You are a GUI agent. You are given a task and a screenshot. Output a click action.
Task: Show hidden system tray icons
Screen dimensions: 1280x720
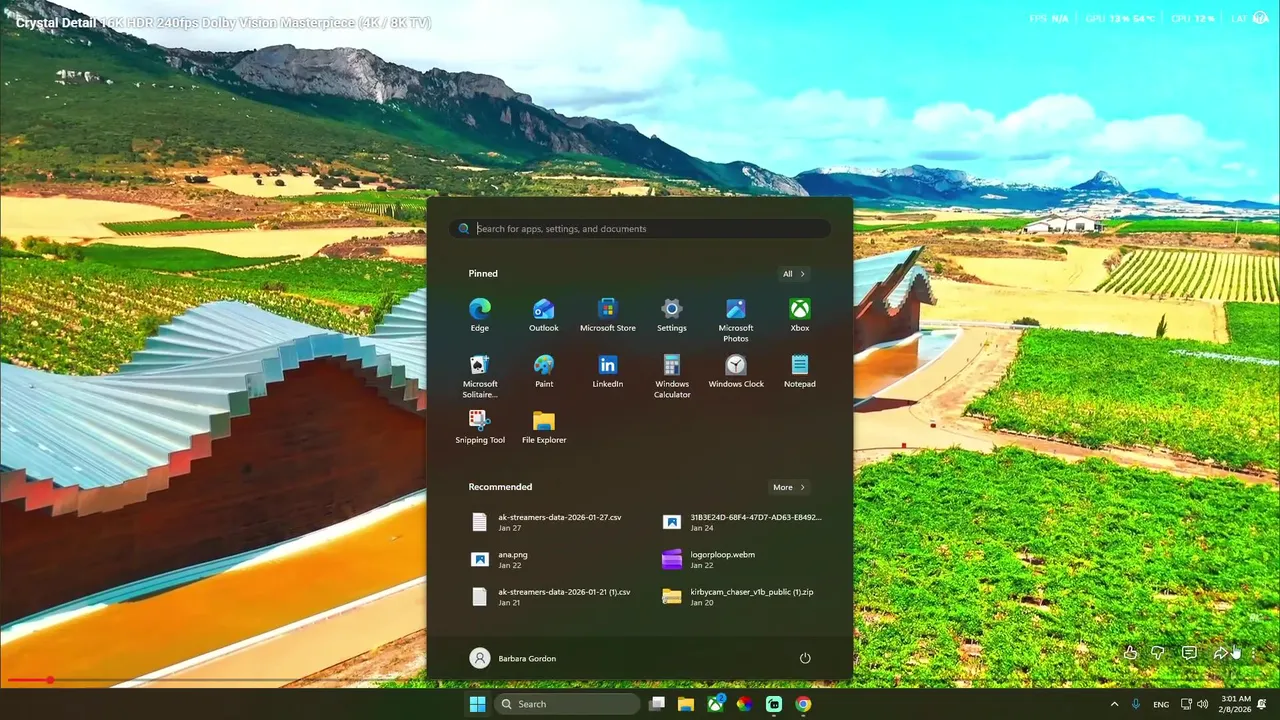click(x=1114, y=704)
